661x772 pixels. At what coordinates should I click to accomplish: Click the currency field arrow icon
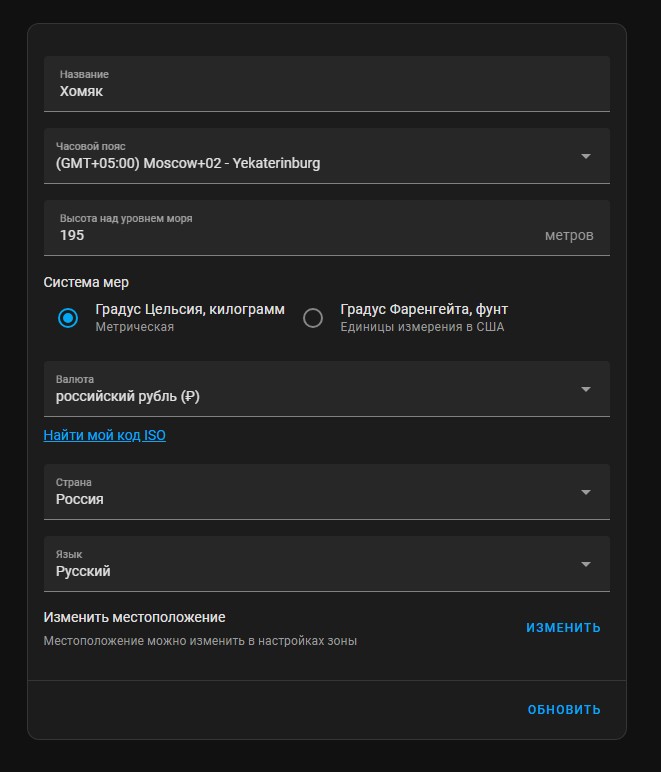point(586,389)
